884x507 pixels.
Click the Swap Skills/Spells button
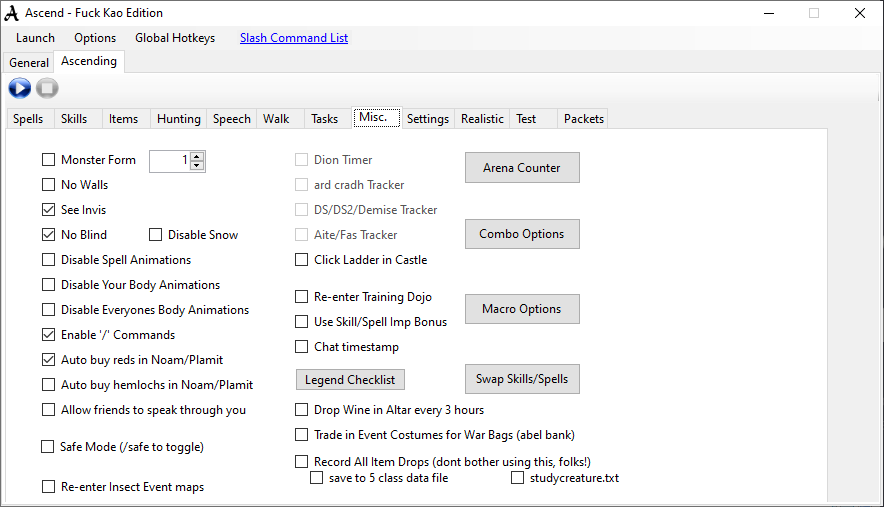522,379
